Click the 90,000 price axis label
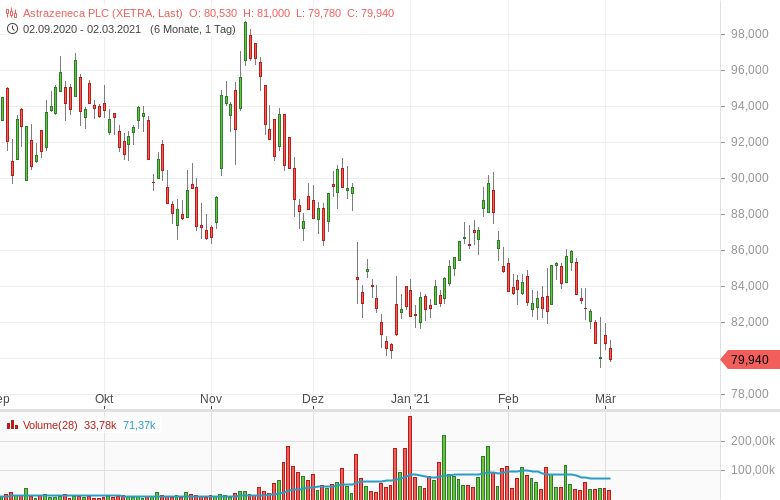This screenshot has width=780, height=500. pyautogui.click(x=750, y=178)
